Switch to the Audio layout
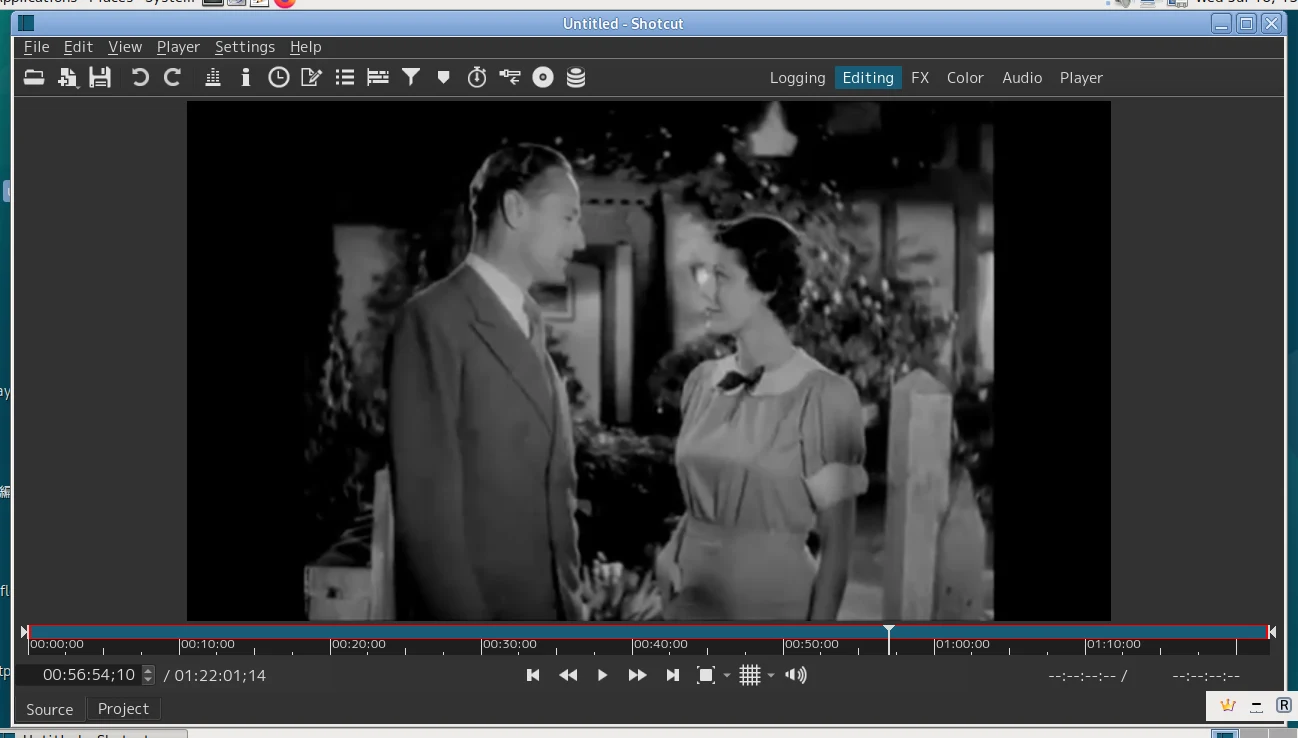 pyautogui.click(x=1022, y=78)
